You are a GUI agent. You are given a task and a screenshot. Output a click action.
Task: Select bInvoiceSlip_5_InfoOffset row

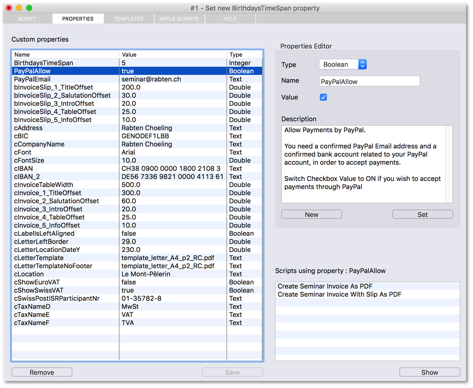(137, 120)
